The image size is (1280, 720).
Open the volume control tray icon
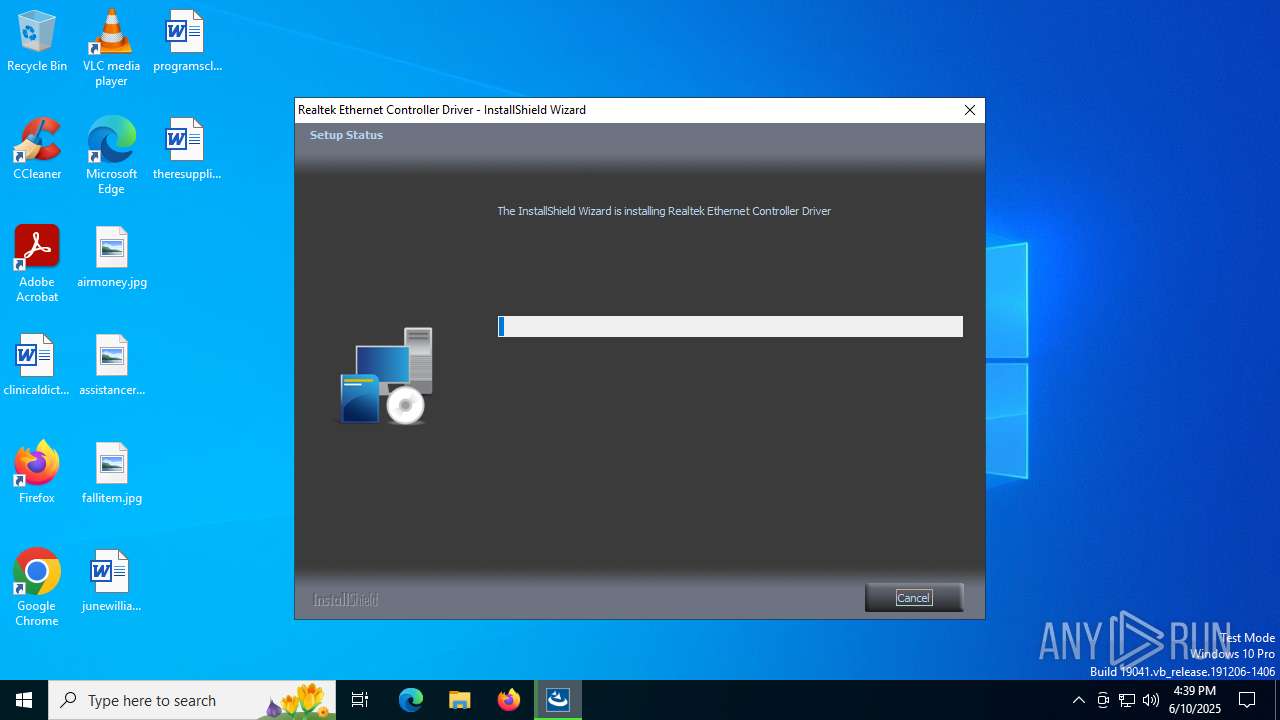tap(1151, 700)
